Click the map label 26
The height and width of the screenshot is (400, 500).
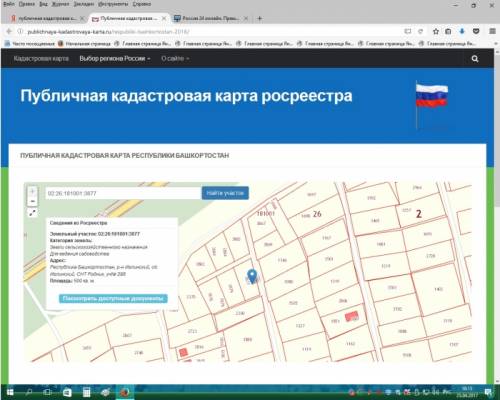pos(317,214)
